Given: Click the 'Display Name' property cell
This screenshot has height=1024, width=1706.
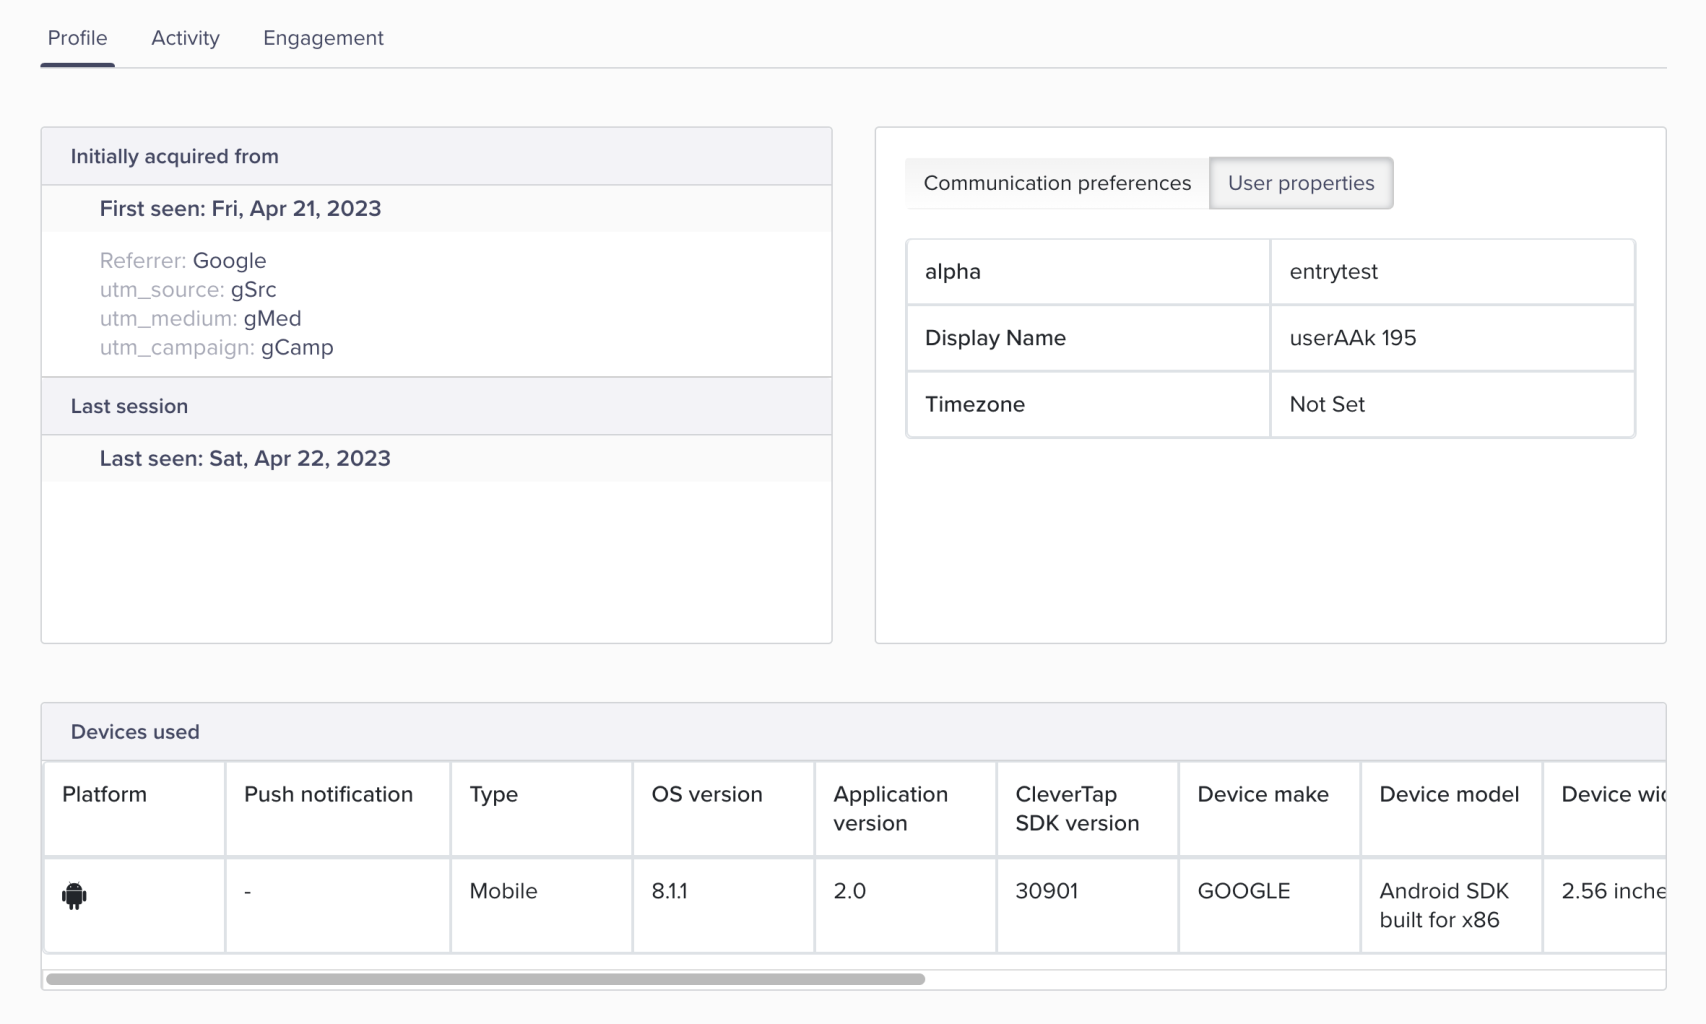Looking at the screenshot, I should click(1088, 338).
